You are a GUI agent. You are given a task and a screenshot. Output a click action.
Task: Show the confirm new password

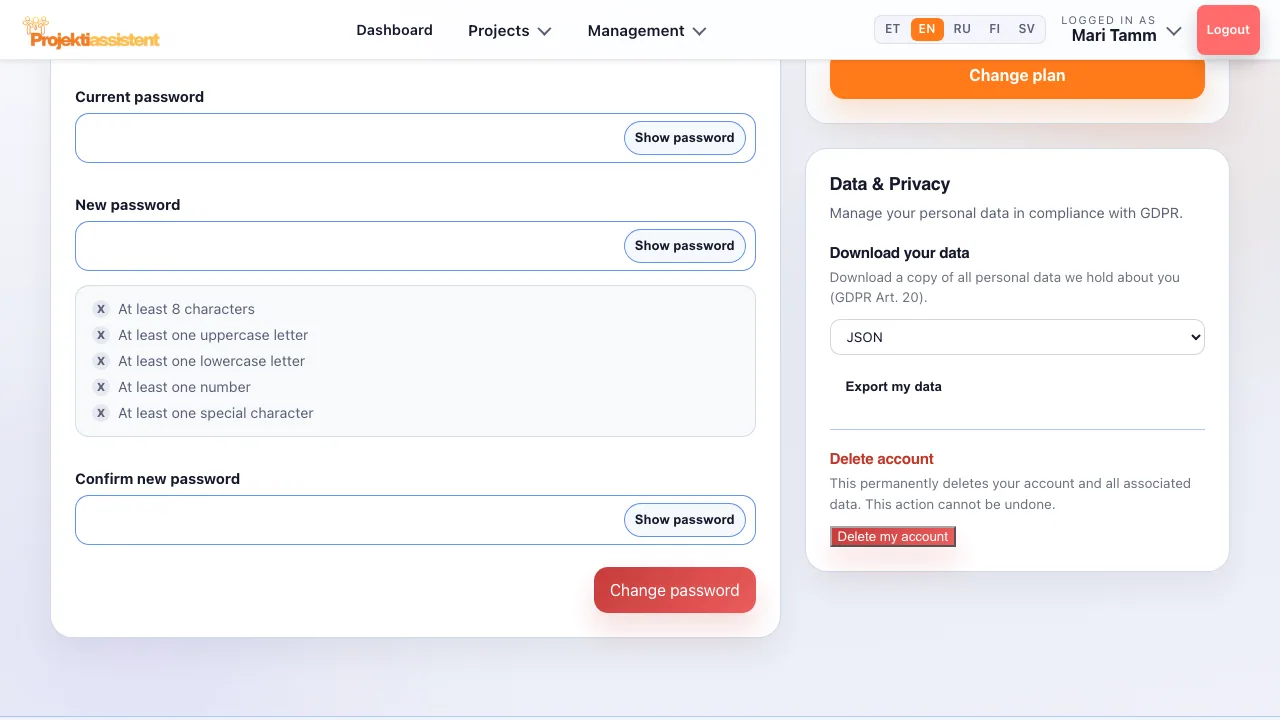point(685,520)
